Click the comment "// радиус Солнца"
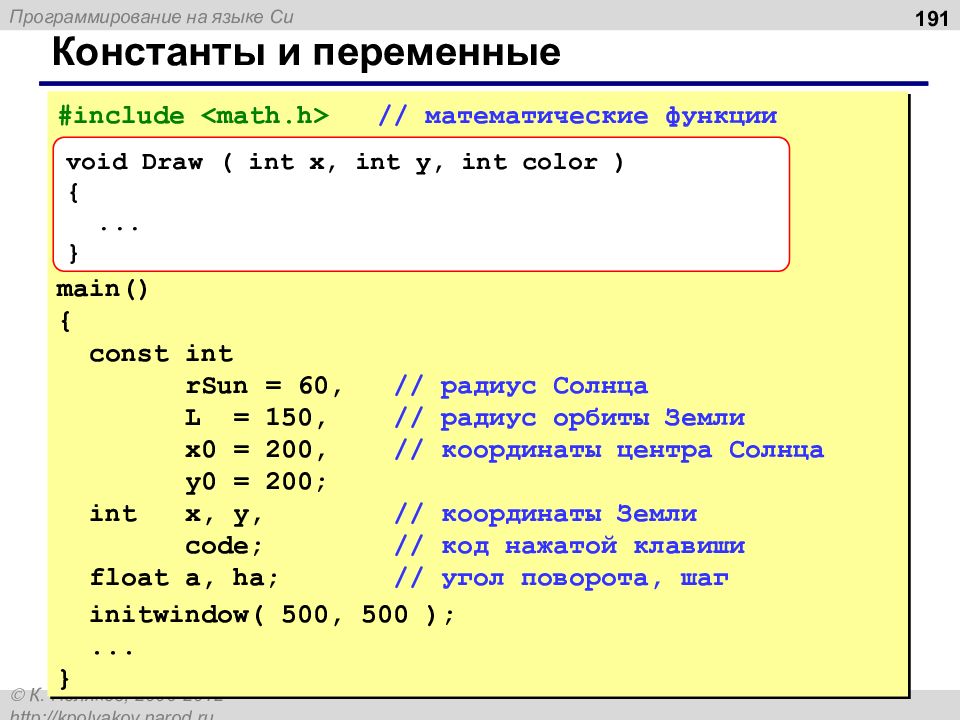The height and width of the screenshot is (720, 960). tap(521, 386)
